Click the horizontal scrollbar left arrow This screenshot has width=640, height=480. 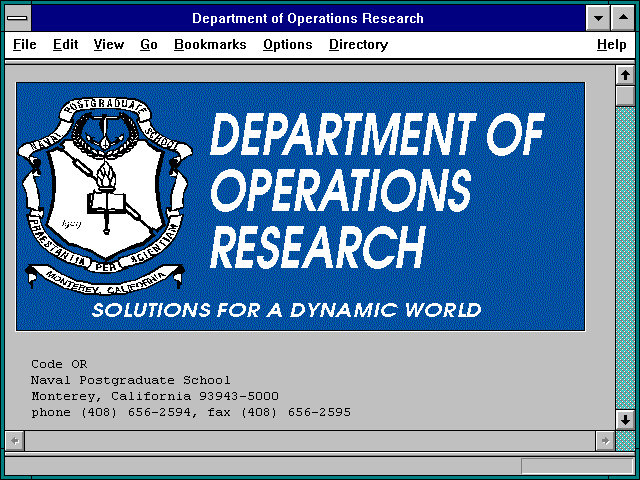click(x=15, y=441)
